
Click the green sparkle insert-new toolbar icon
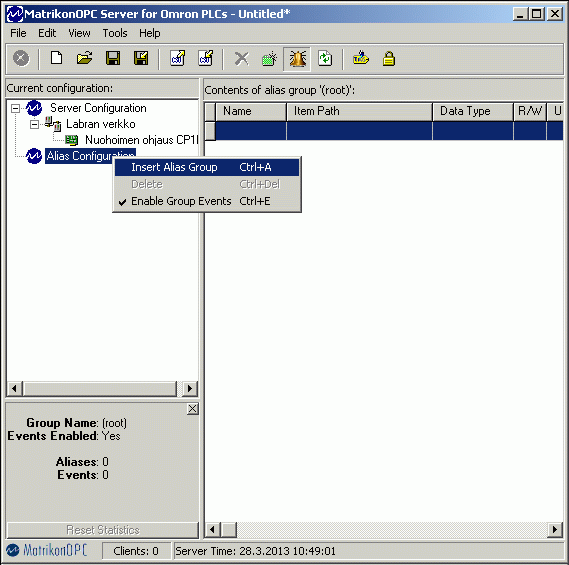coord(269,58)
